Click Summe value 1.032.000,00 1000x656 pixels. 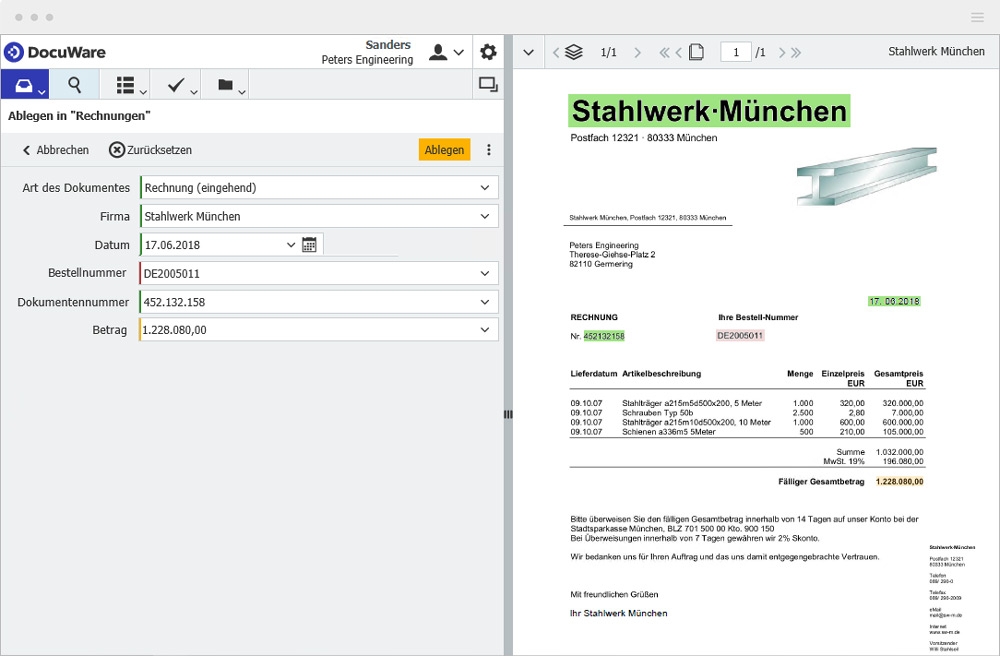[899, 451]
